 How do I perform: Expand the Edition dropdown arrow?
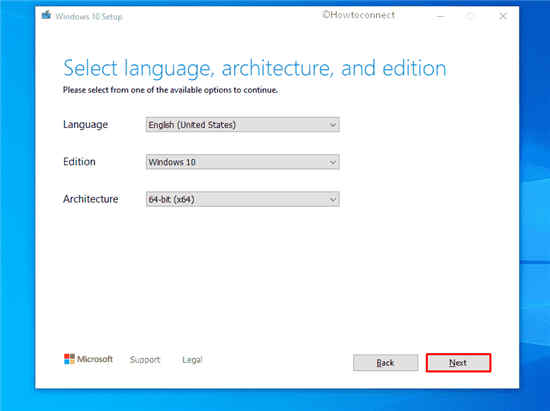click(333, 162)
